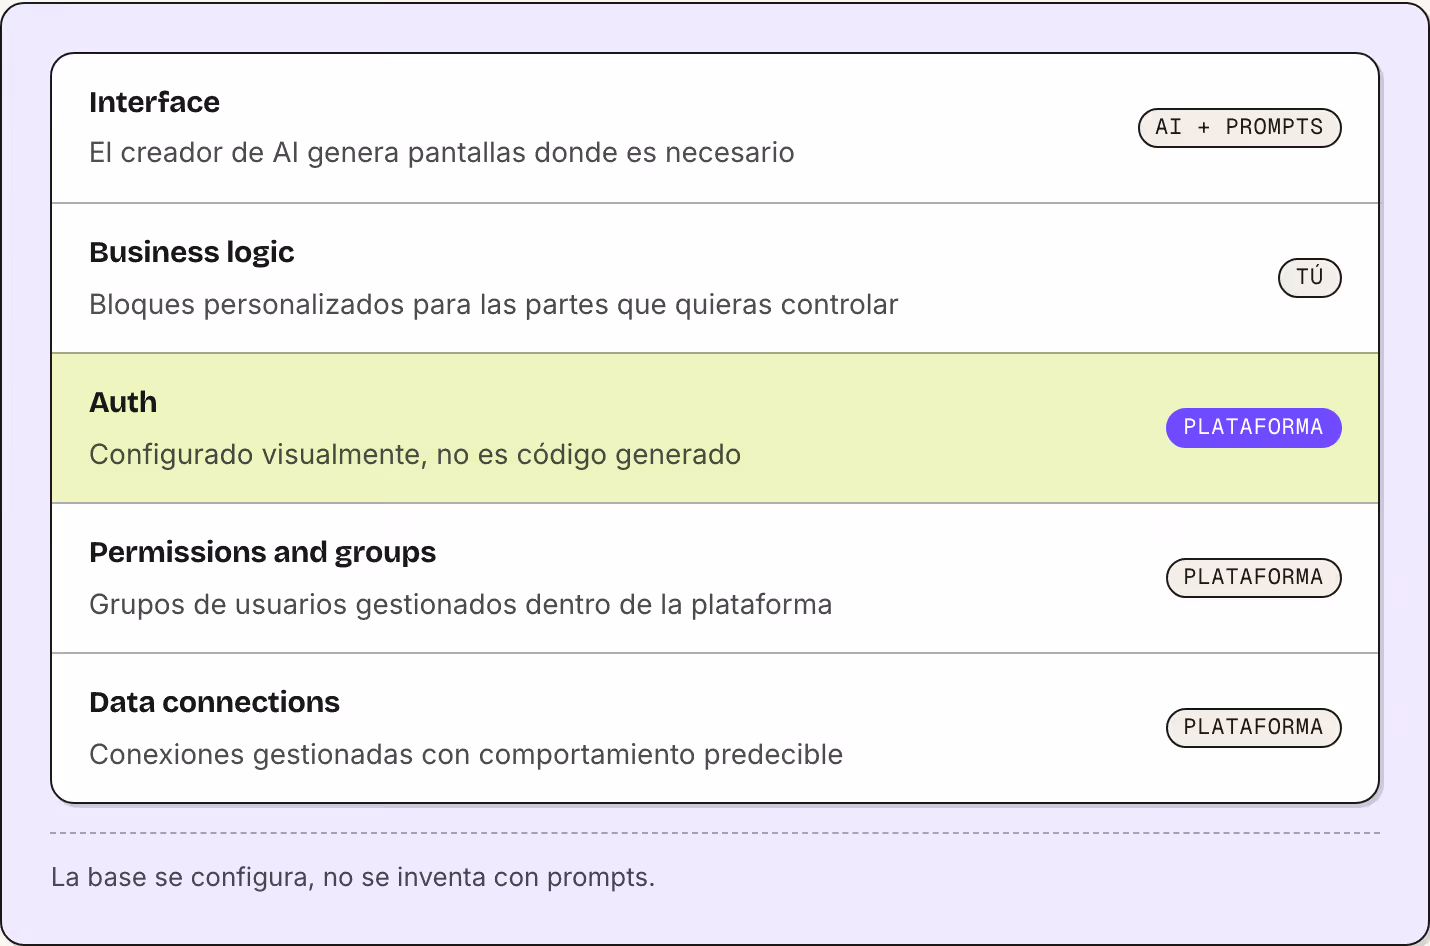Viewport: 1430px width, 946px height.
Task: Click the AI + PROMPTS badge
Action: pyautogui.click(x=1239, y=128)
